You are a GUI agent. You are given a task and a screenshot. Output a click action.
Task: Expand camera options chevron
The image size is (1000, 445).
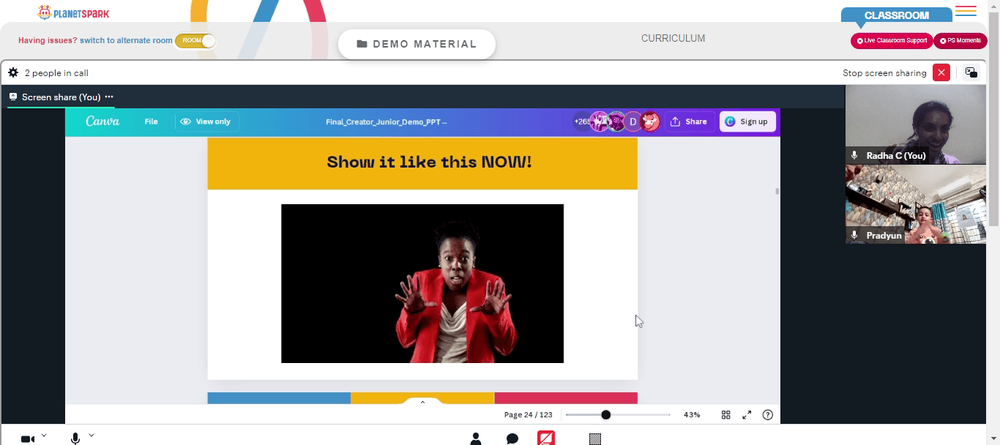click(x=44, y=435)
